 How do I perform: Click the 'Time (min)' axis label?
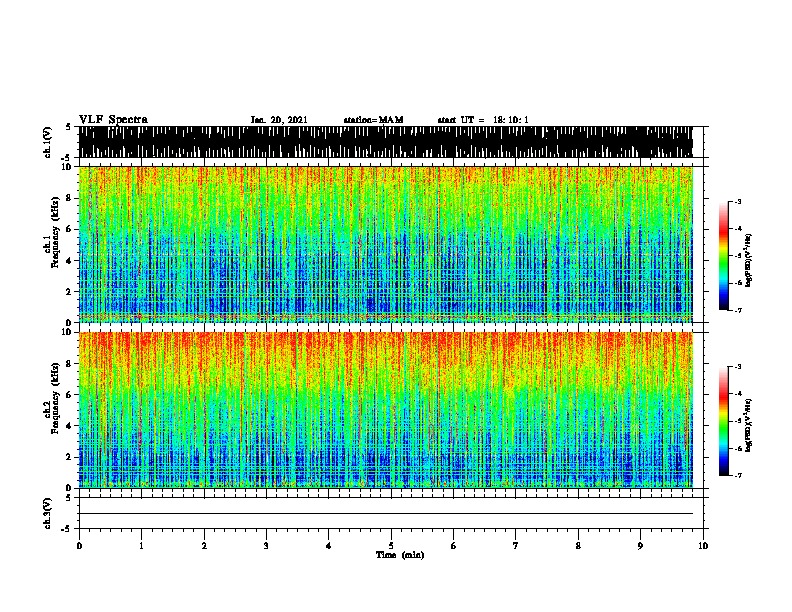point(400,555)
